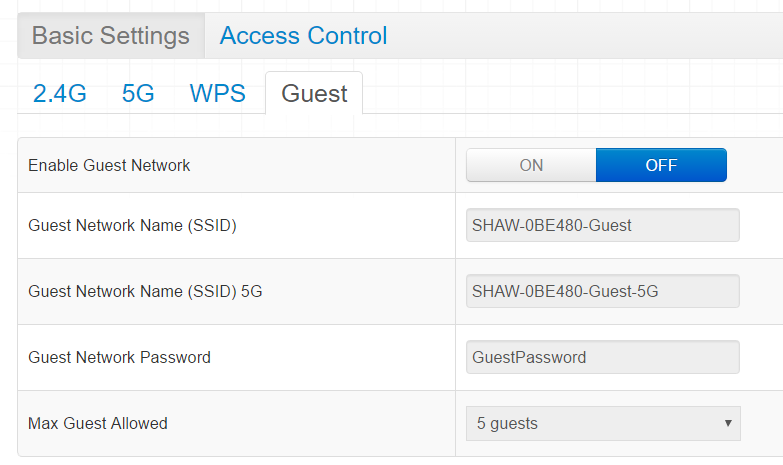783x465 pixels.
Task: Turn guest network ON
Action: [531, 165]
